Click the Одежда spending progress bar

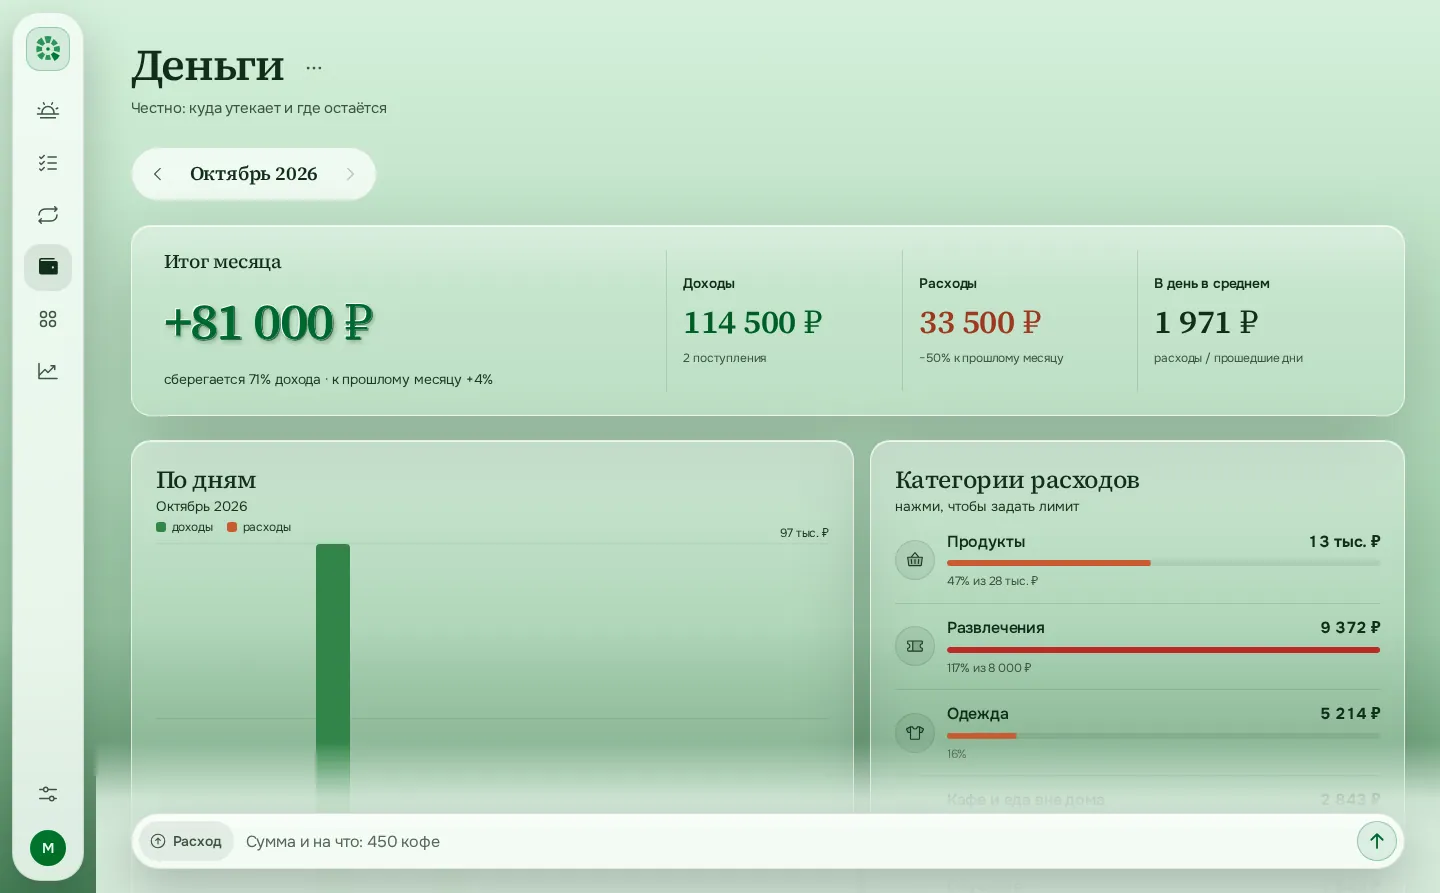(x=1163, y=736)
